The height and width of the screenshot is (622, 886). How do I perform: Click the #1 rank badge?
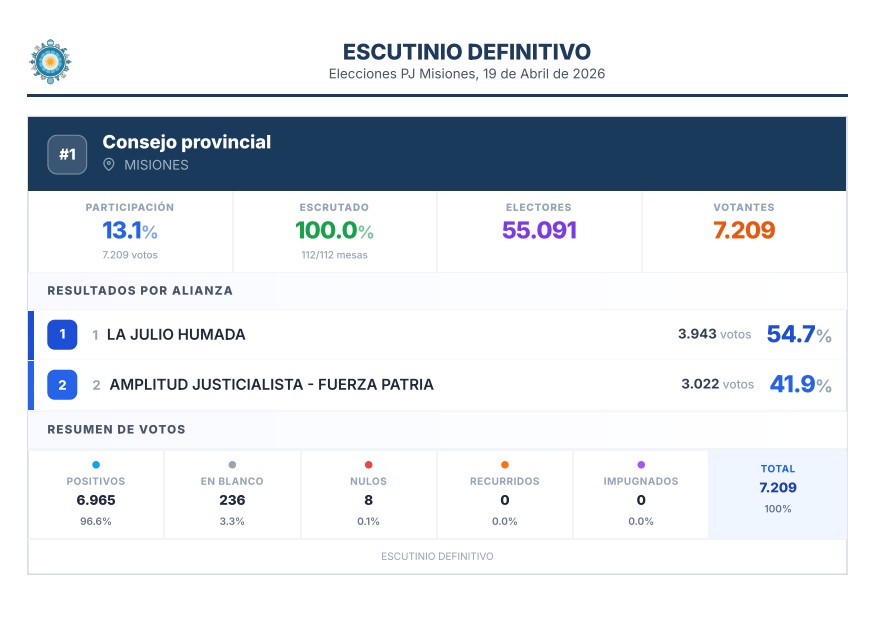point(67,154)
